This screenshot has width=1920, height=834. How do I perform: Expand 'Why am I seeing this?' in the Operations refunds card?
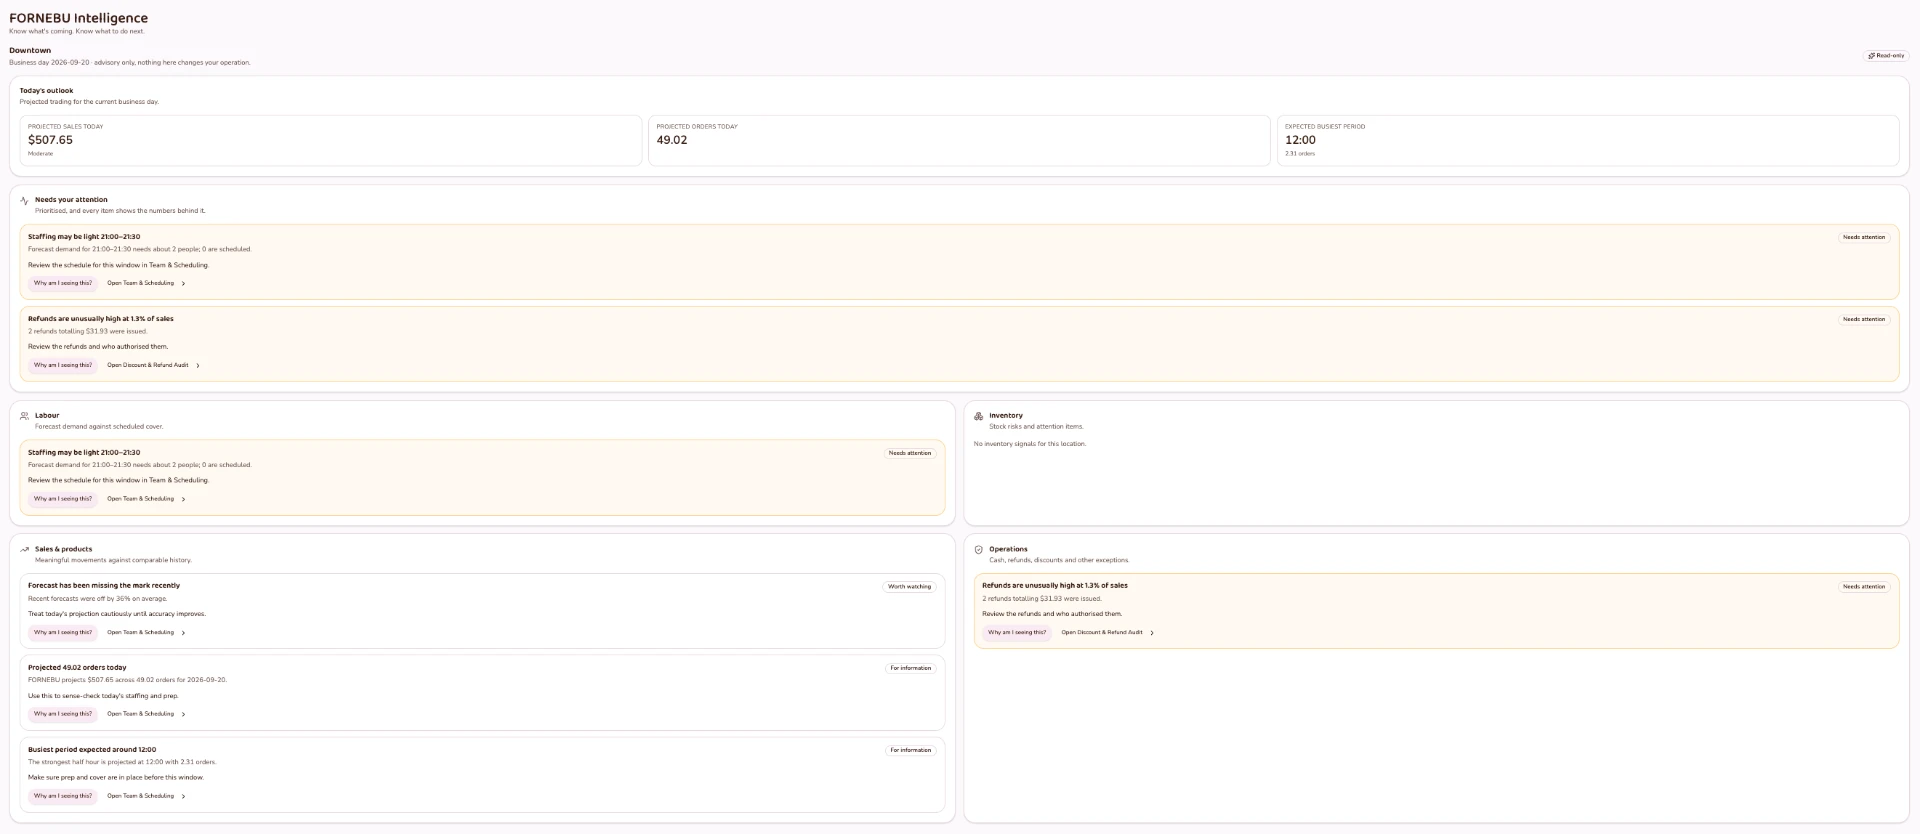tap(1017, 633)
